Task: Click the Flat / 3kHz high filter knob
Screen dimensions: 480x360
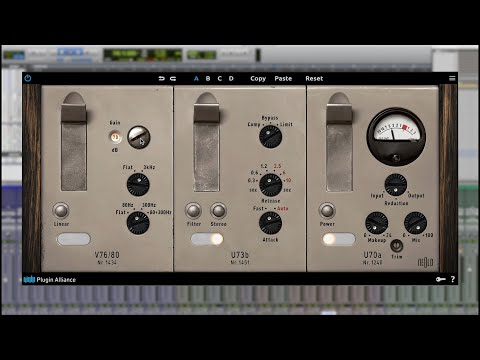Action: (138, 185)
